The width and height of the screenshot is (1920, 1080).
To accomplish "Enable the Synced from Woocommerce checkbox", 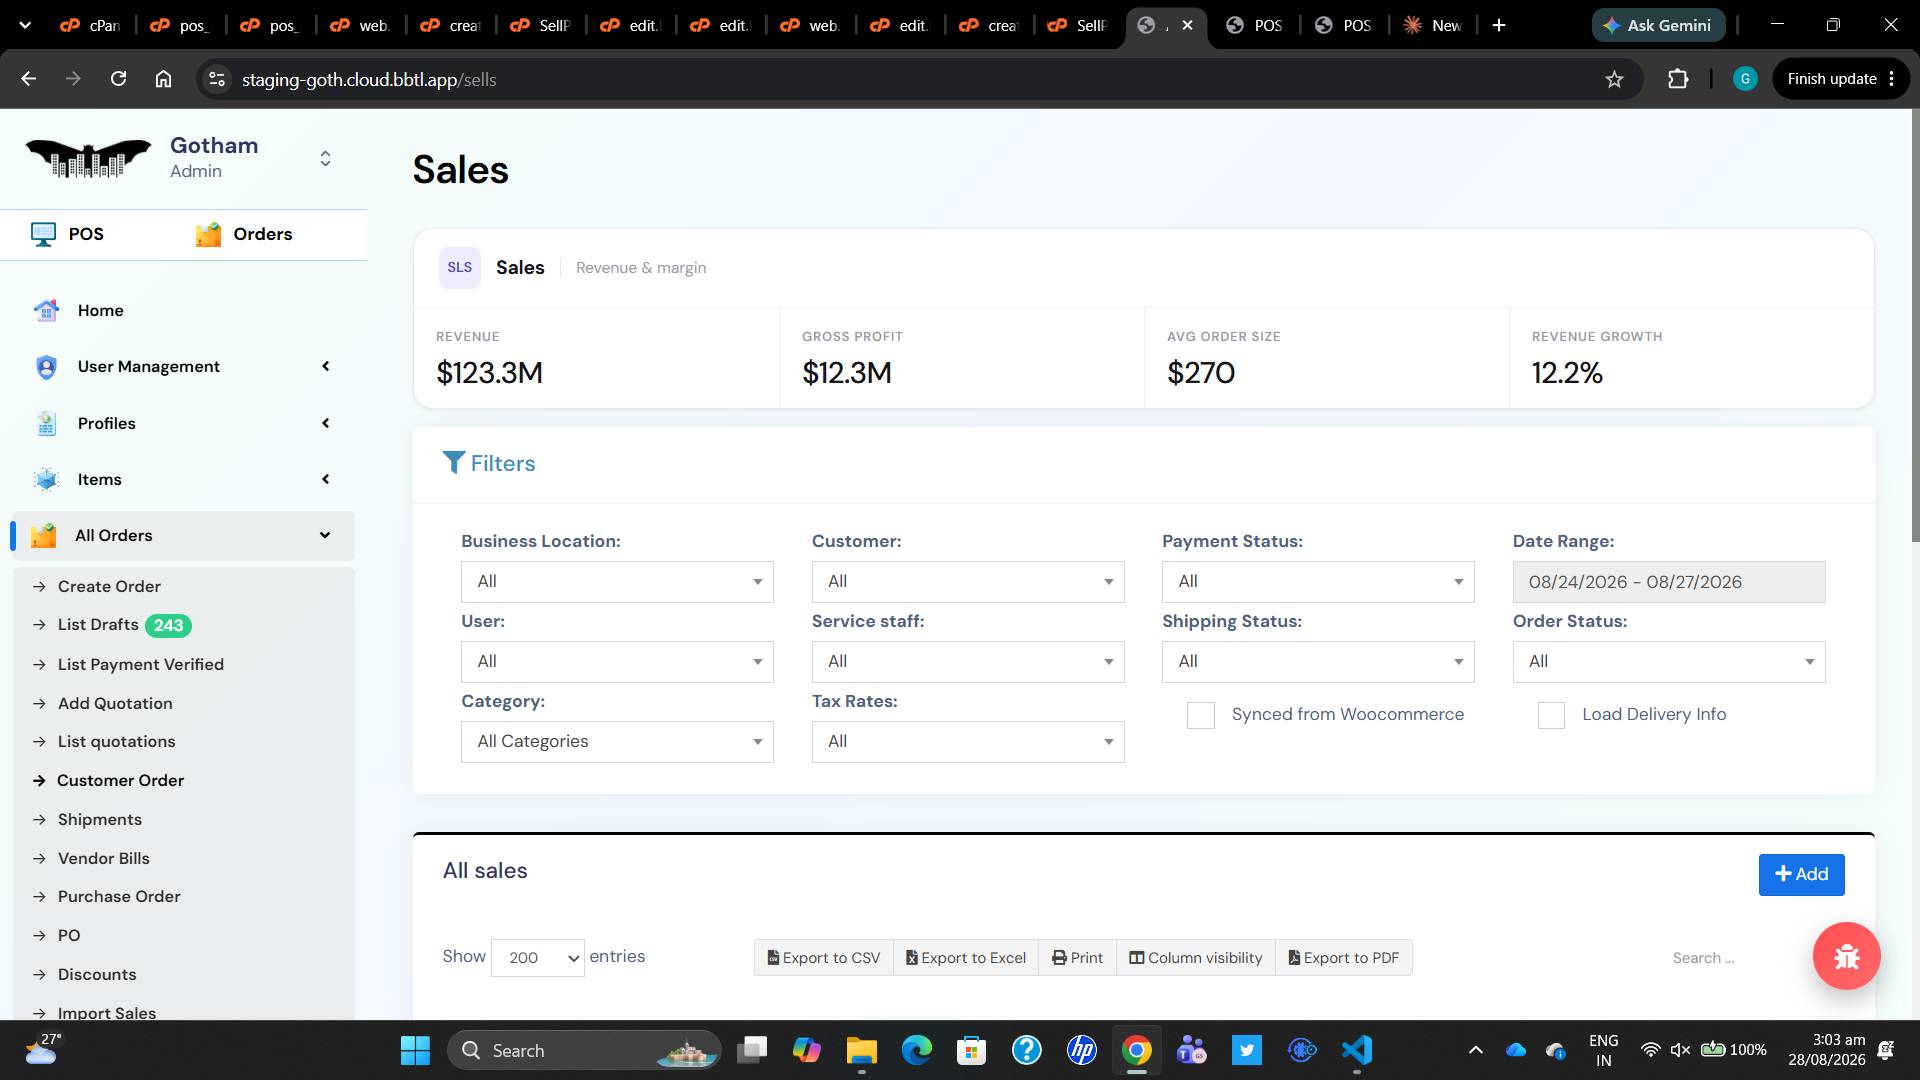I will click(x=1200, y=715).
